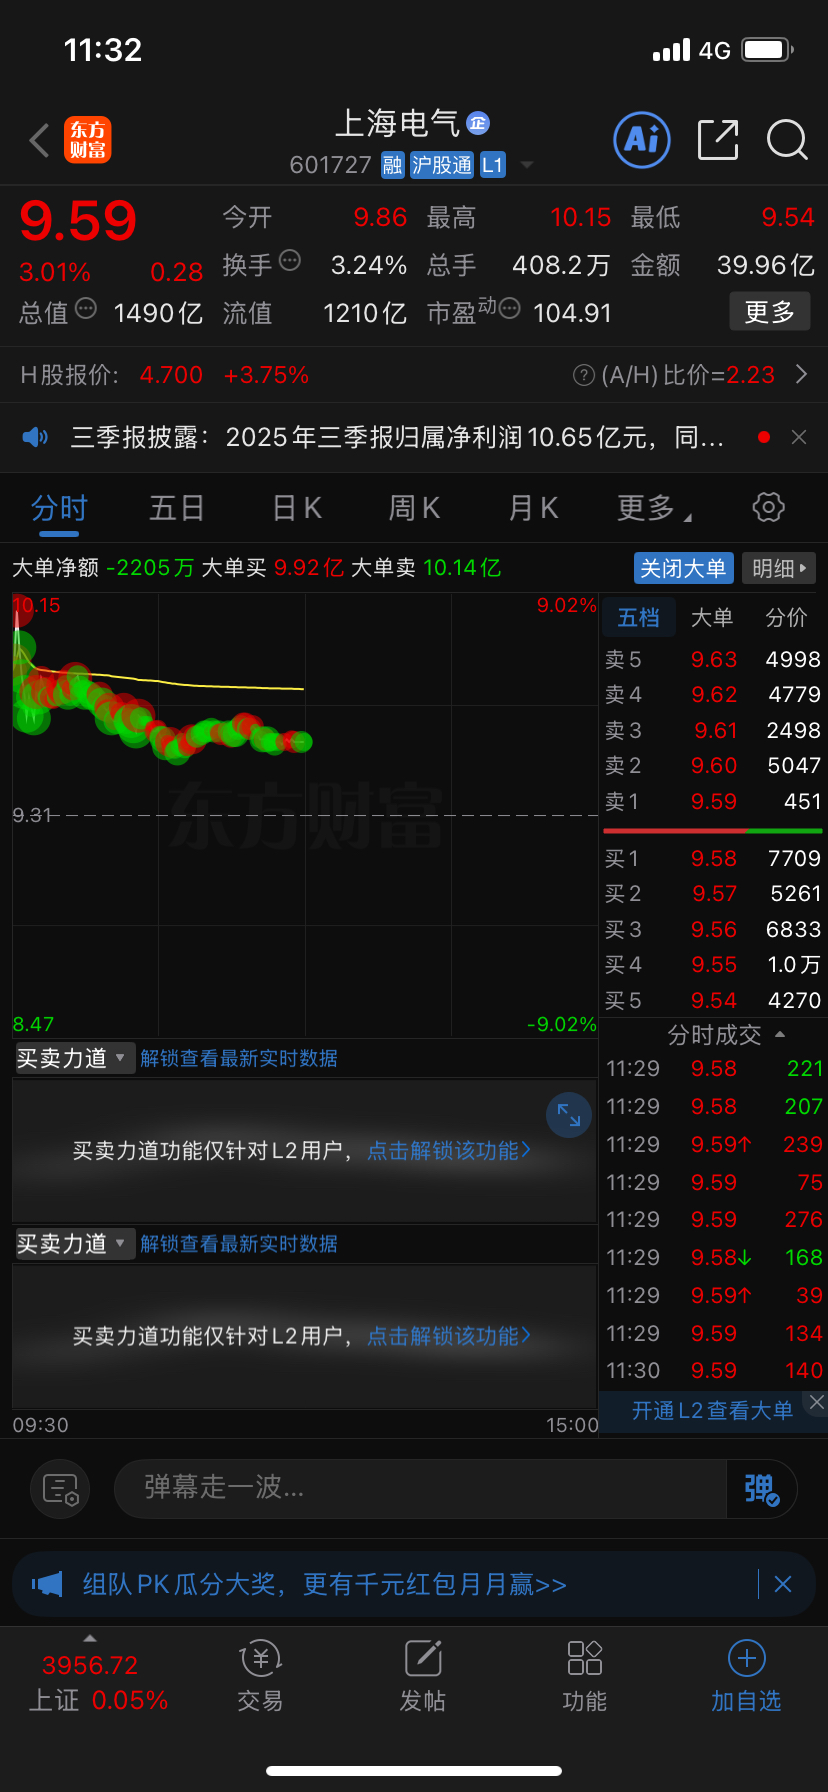Expand the stock code 601727 dropdown arrow
The image size is (828, 1792).
[x=527, y=165]
